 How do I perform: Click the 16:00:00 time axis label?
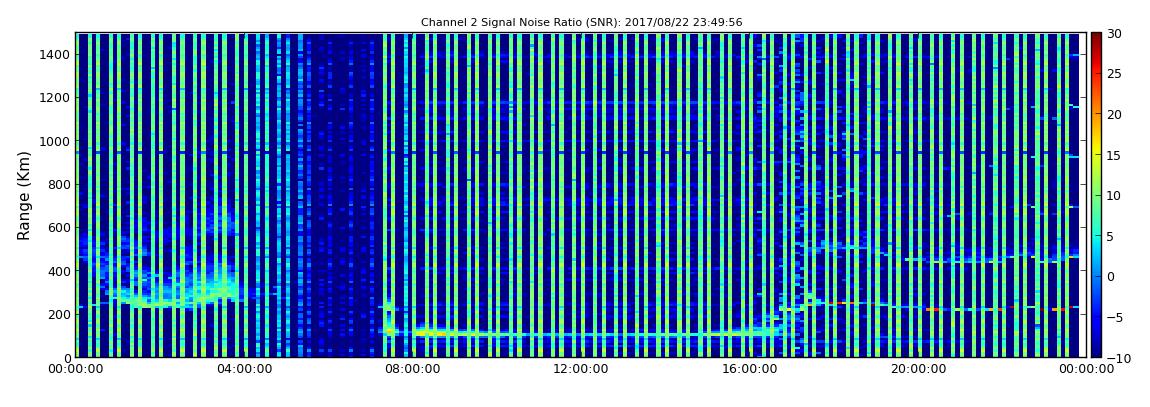[750, 370]
